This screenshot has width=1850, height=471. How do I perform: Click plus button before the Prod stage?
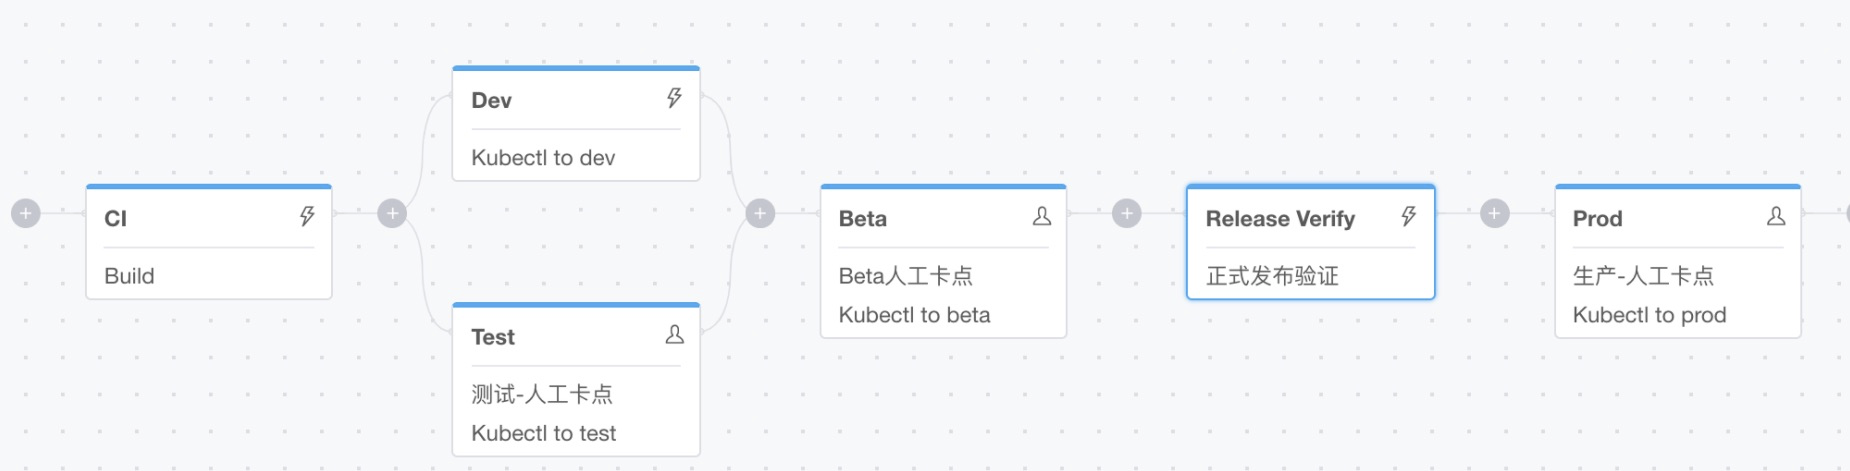(1494, 213)
